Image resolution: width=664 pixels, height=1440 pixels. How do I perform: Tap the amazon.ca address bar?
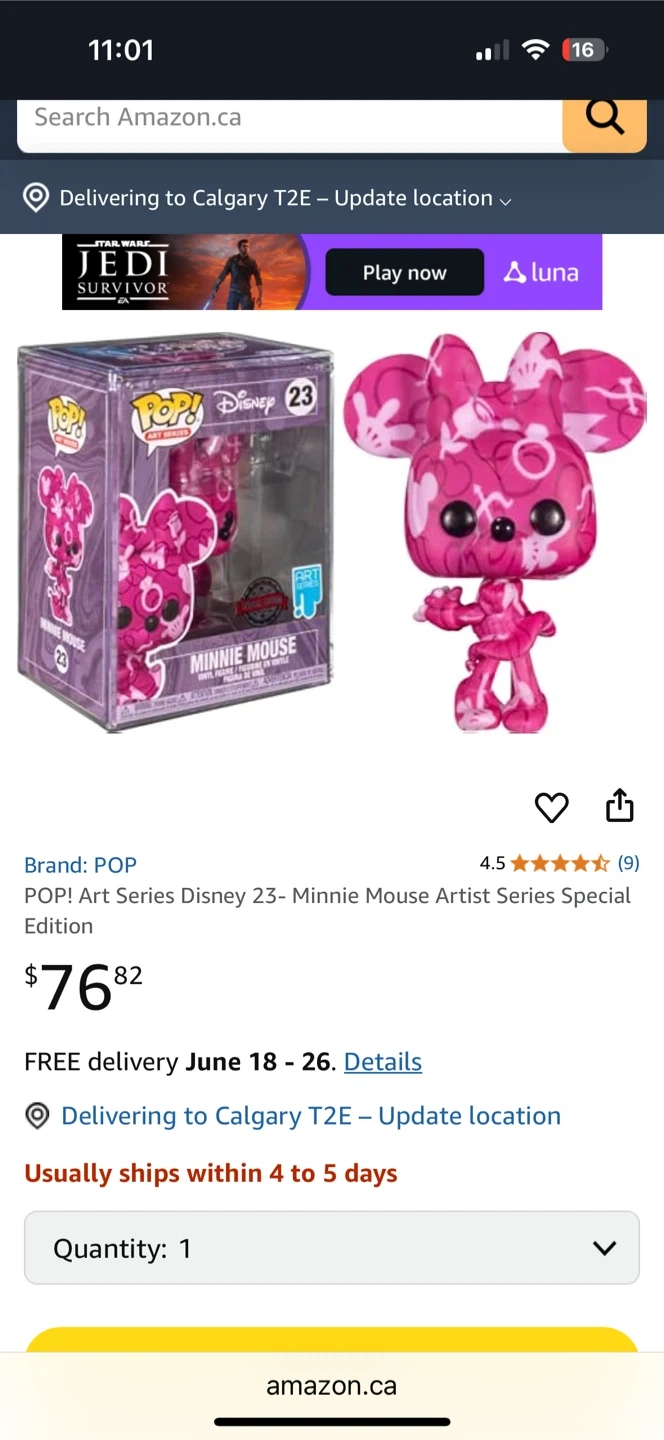[x=332, y=1386]
